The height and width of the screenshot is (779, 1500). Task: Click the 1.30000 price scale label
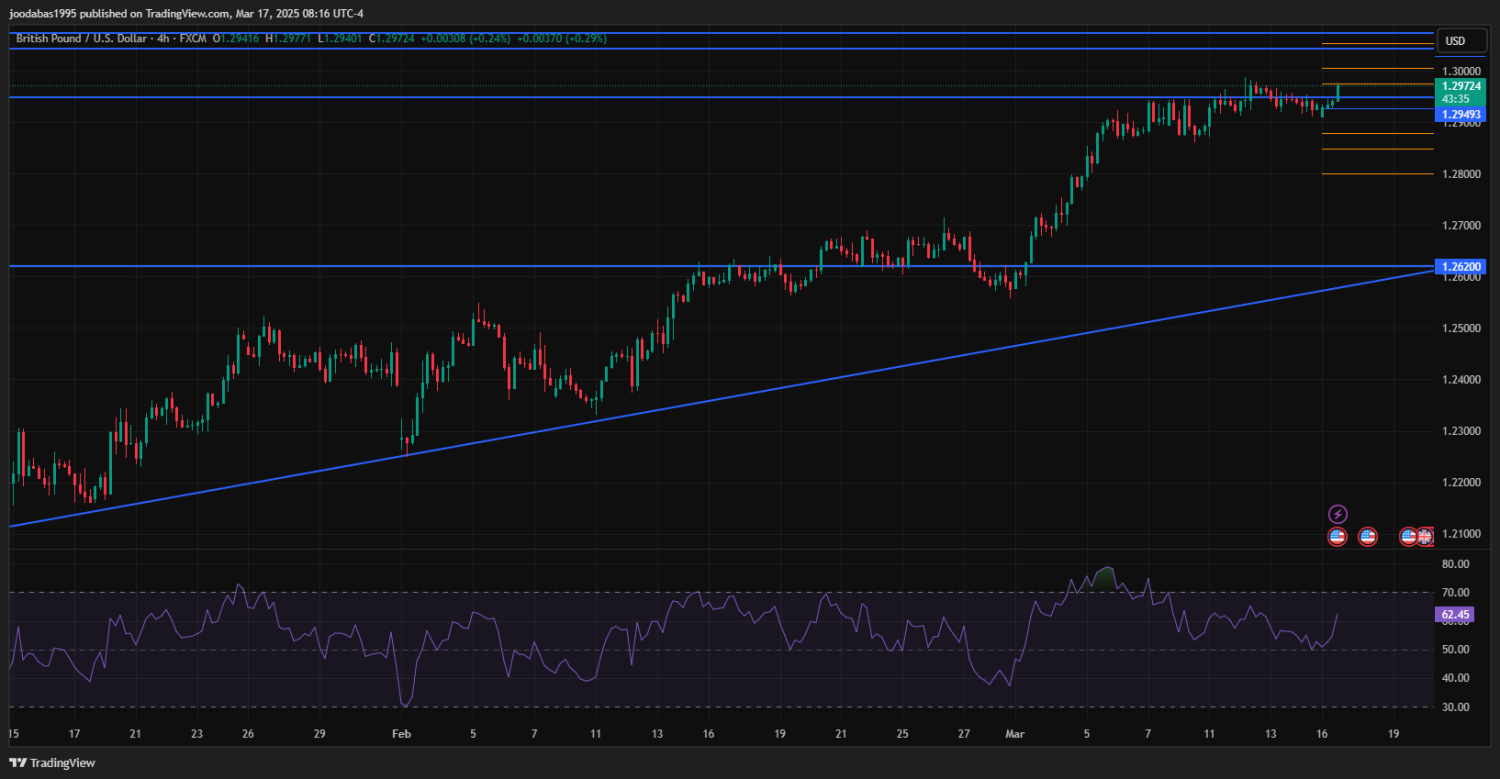click(1461, 72)
